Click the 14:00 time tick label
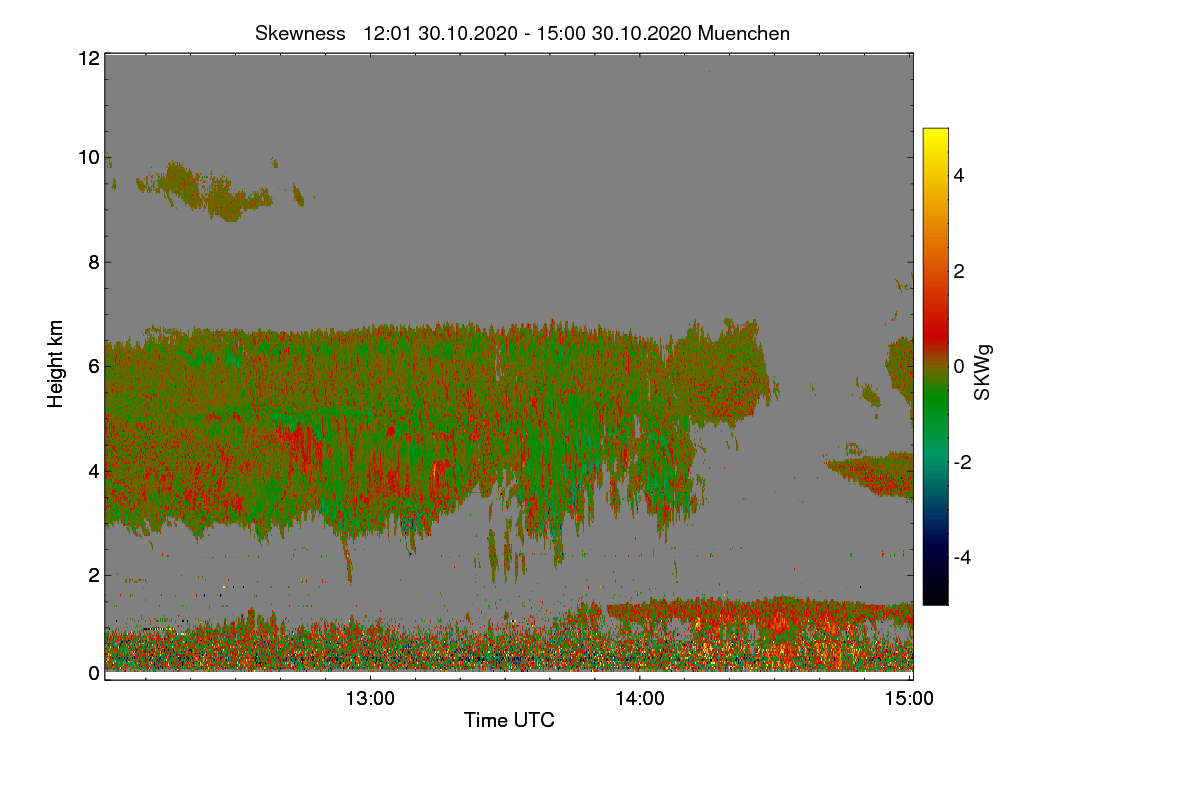The width and height of the screenshot is (1200, 800). 639,699
